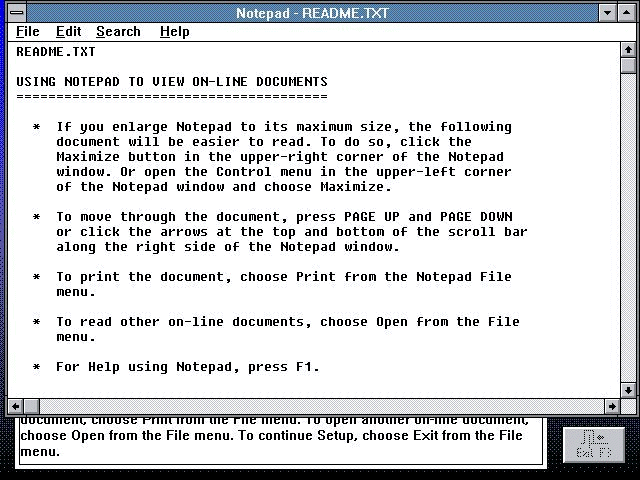Open the File menu

(28, 31)
